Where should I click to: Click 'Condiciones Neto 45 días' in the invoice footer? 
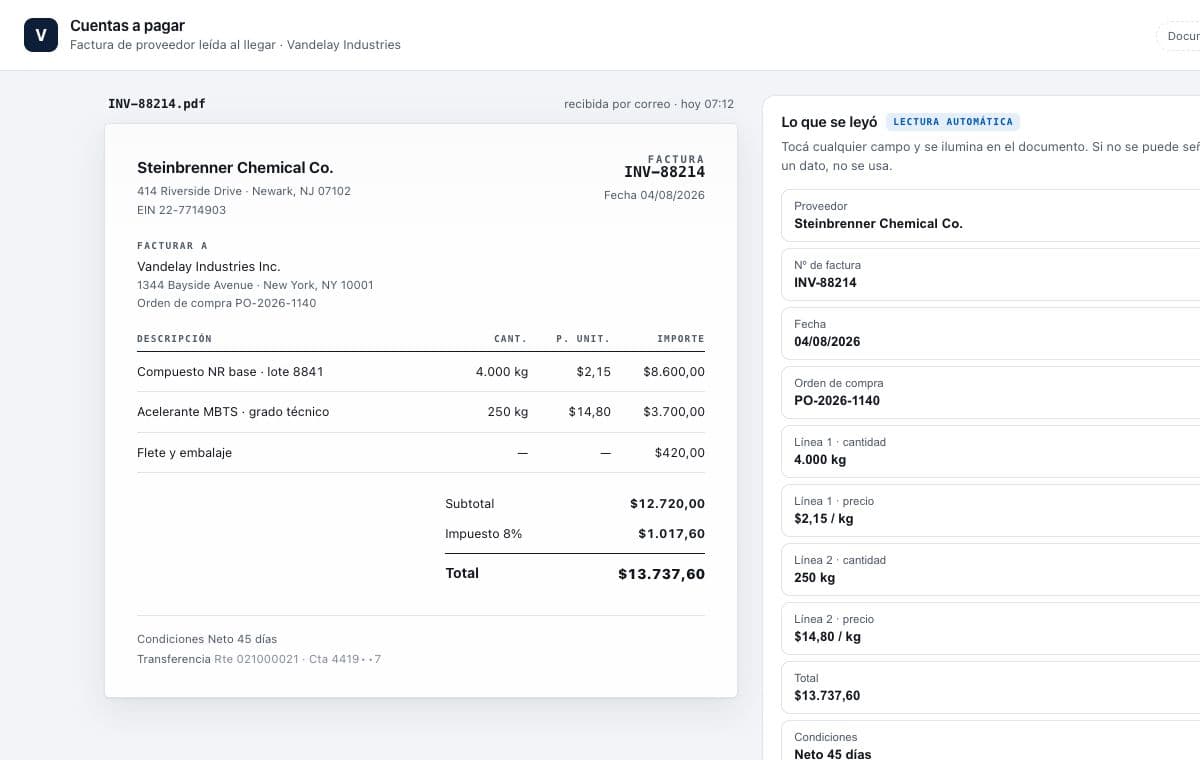(207, 639)
